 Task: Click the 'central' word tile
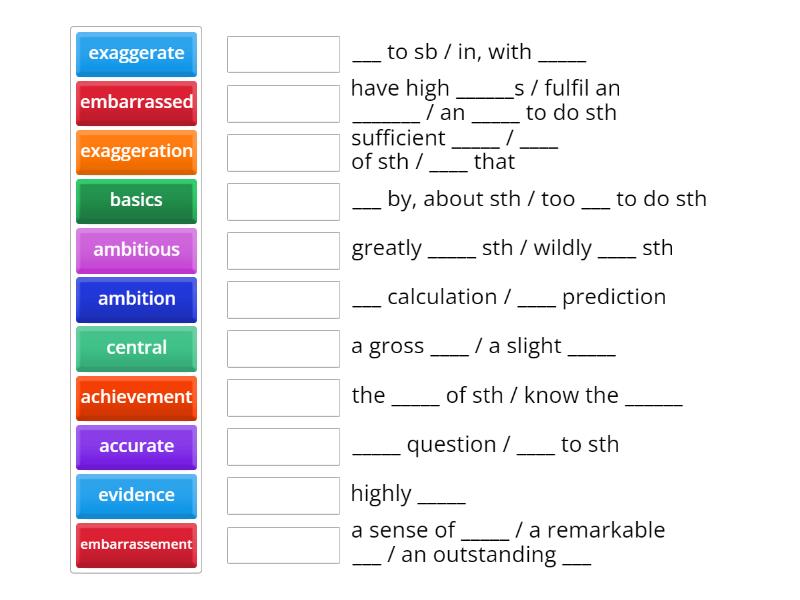coord(136,348)
